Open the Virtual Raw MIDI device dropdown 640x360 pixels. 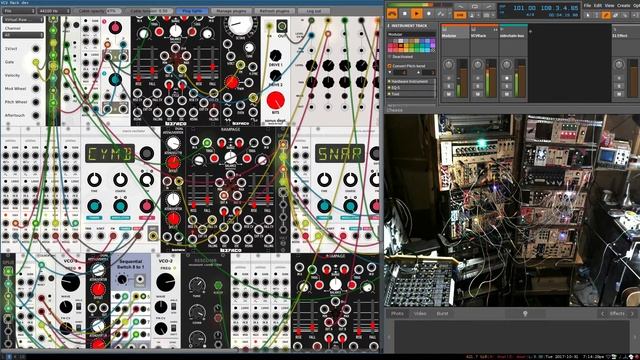coord(23,20)
